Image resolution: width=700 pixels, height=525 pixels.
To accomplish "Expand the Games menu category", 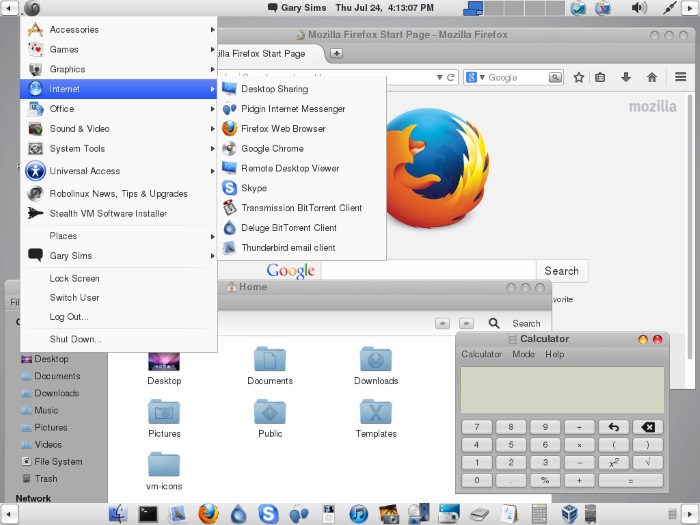I will (119, 49).
